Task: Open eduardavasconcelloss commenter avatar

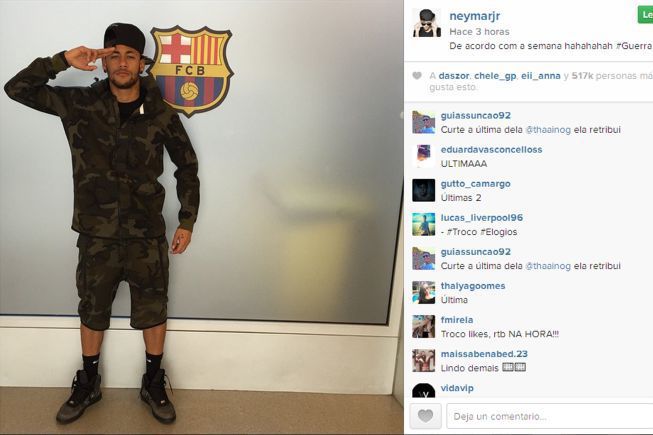Action: coord(424,156)
